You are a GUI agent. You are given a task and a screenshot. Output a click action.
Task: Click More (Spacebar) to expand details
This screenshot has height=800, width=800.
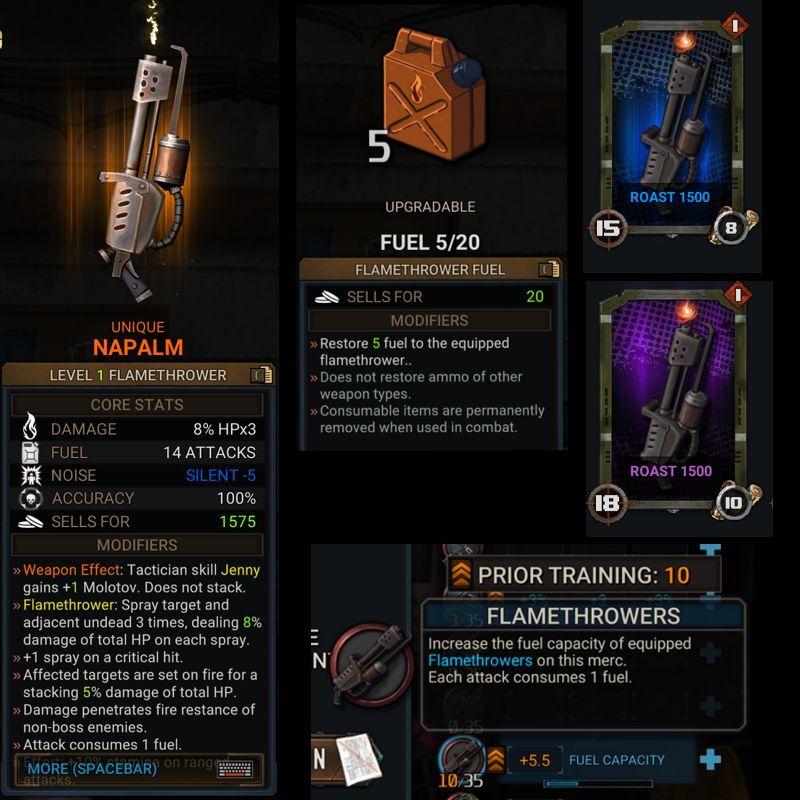(92, 768)
